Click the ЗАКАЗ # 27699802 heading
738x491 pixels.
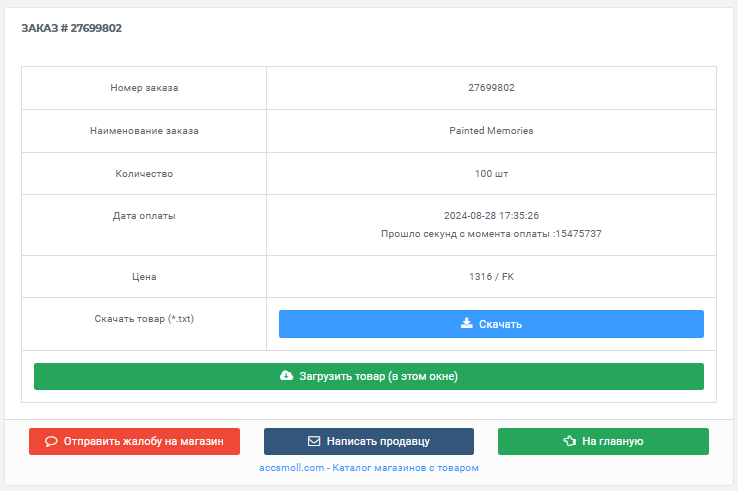[72, 28]
